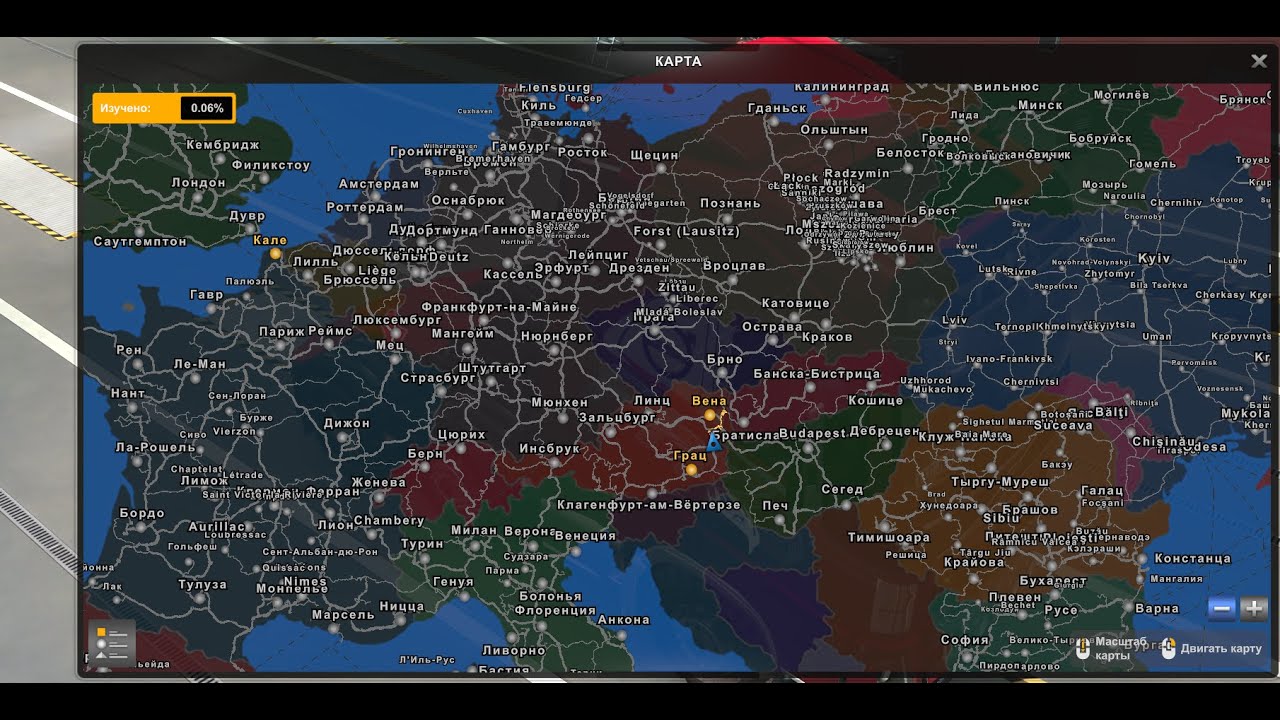1280x720 pixels.
Task: Click the Лондон city label
Action: coord(198,183)
